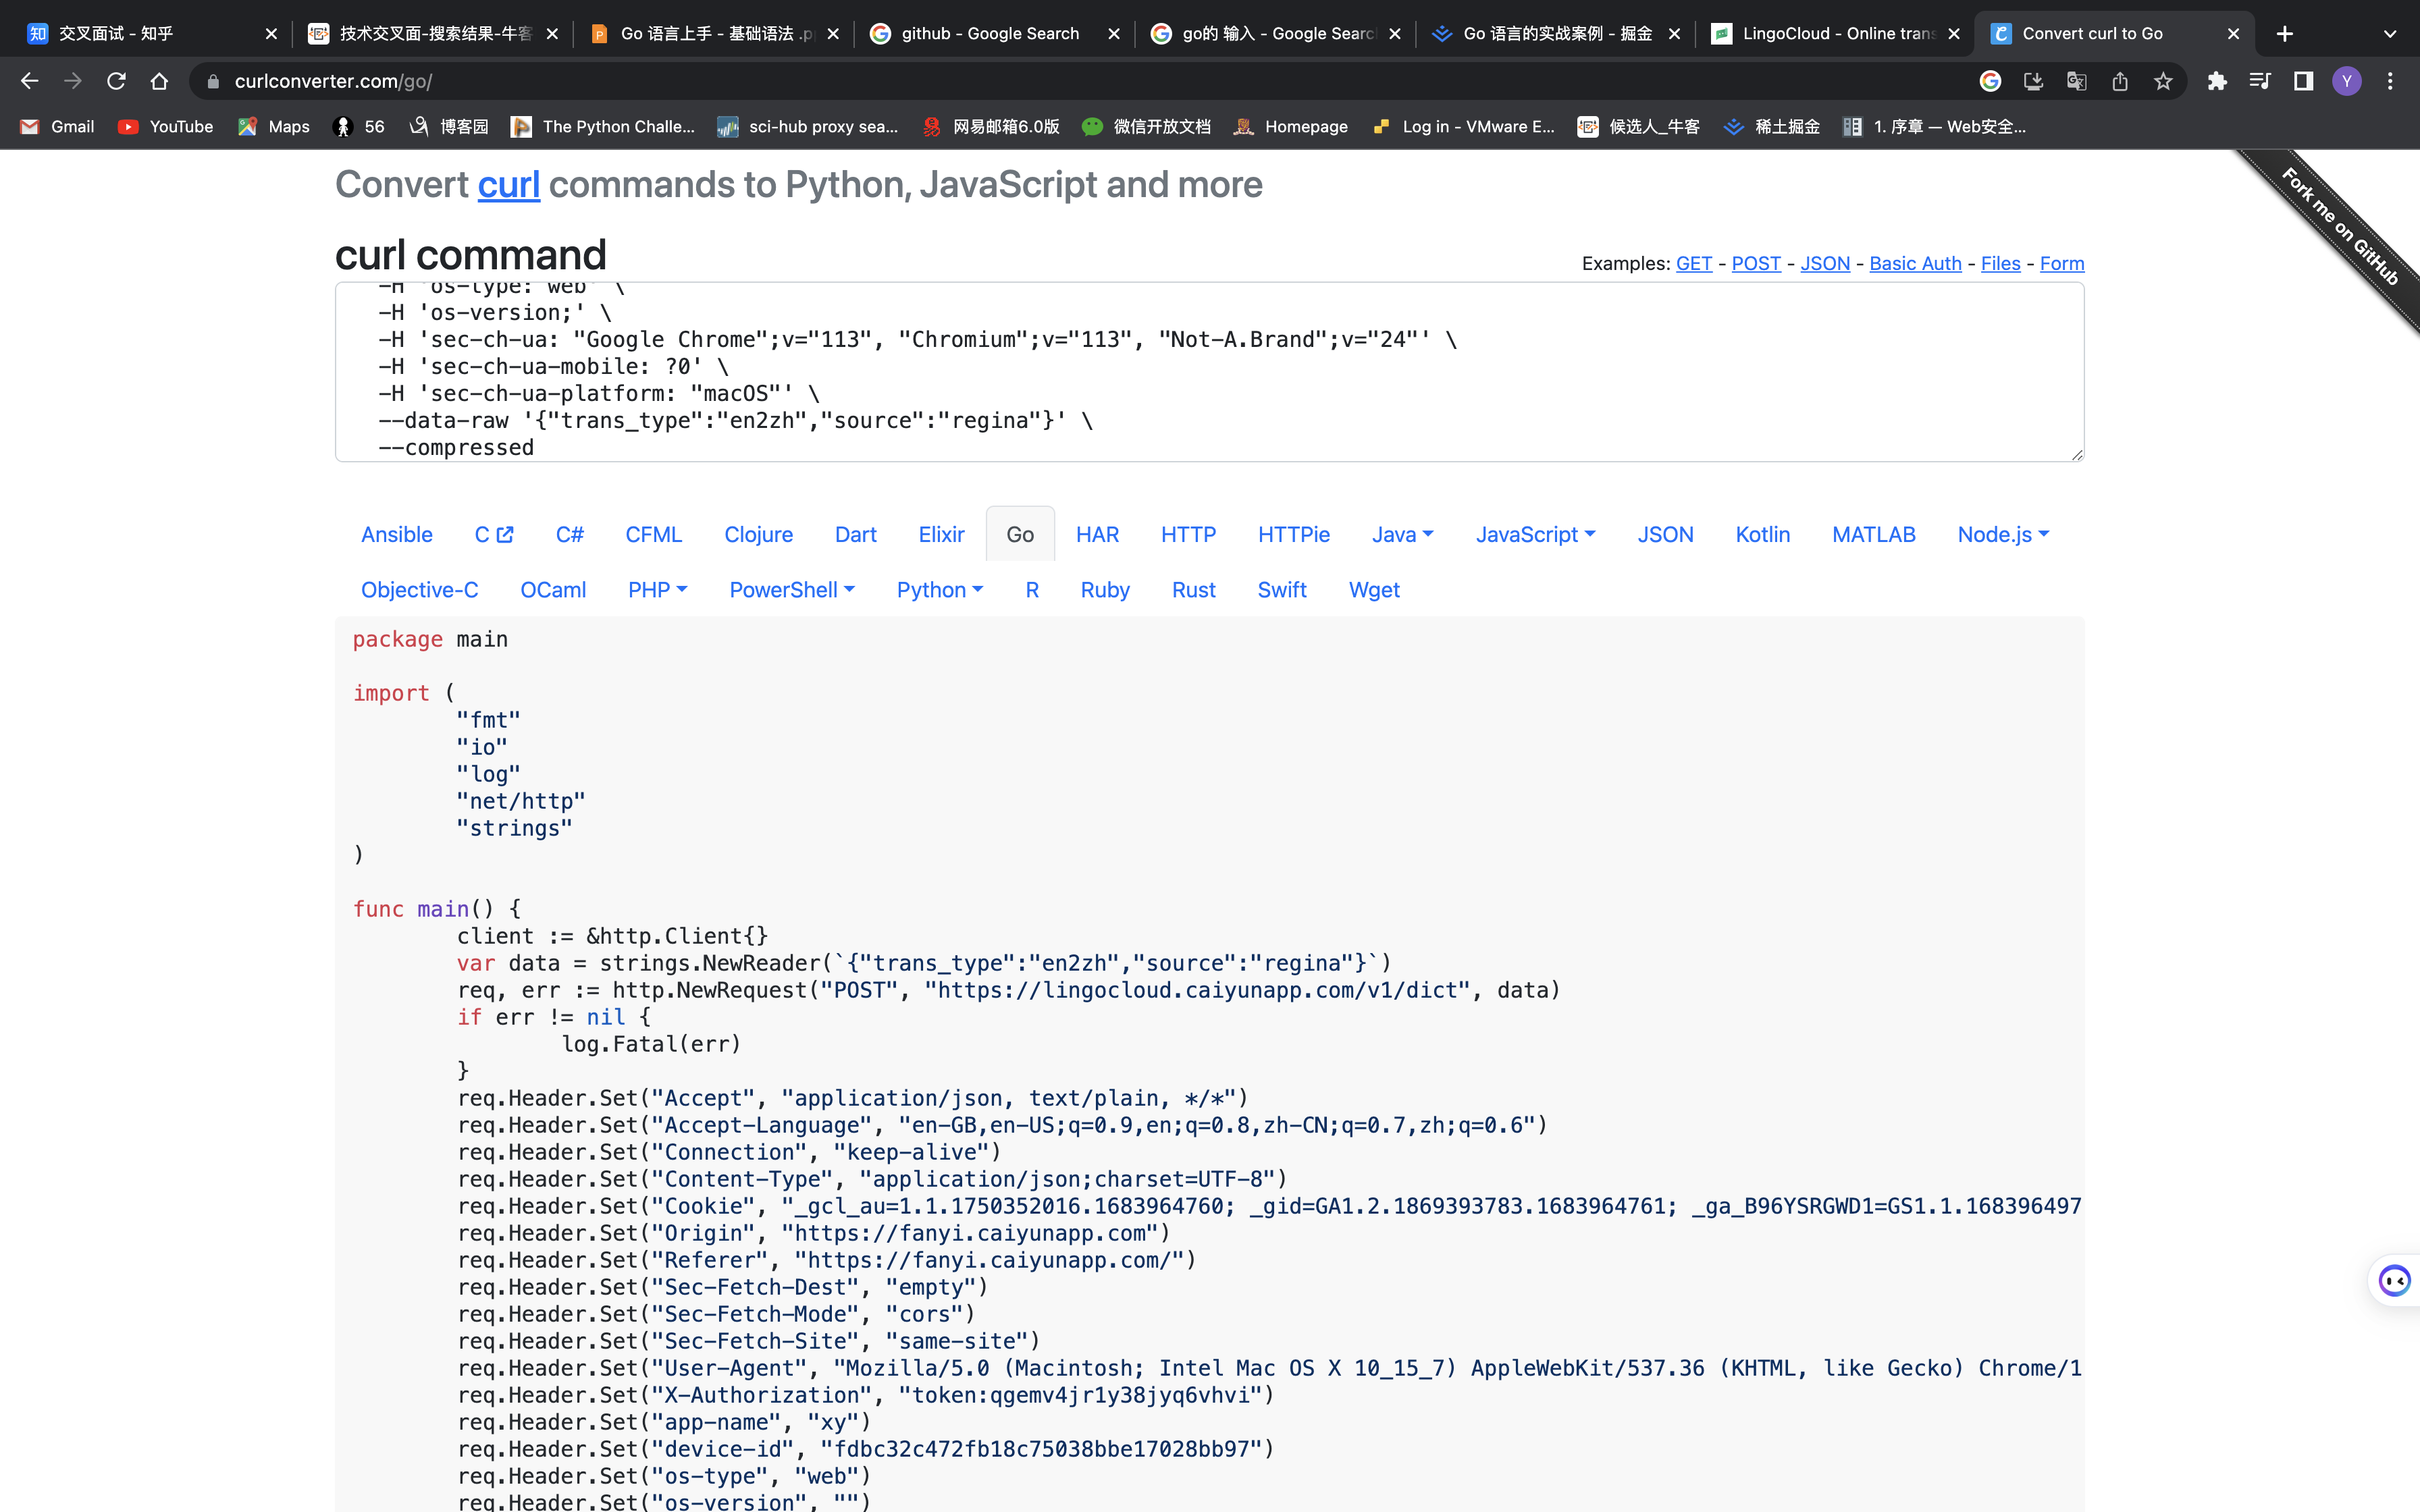This screenshot has height=1512, width=2420.
Task: Open the 博客园 bookmark
Action: [x=449, y=127]
